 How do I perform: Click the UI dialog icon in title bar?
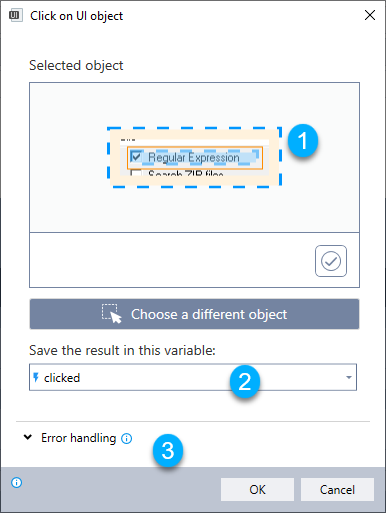click(x=15, y=15)
